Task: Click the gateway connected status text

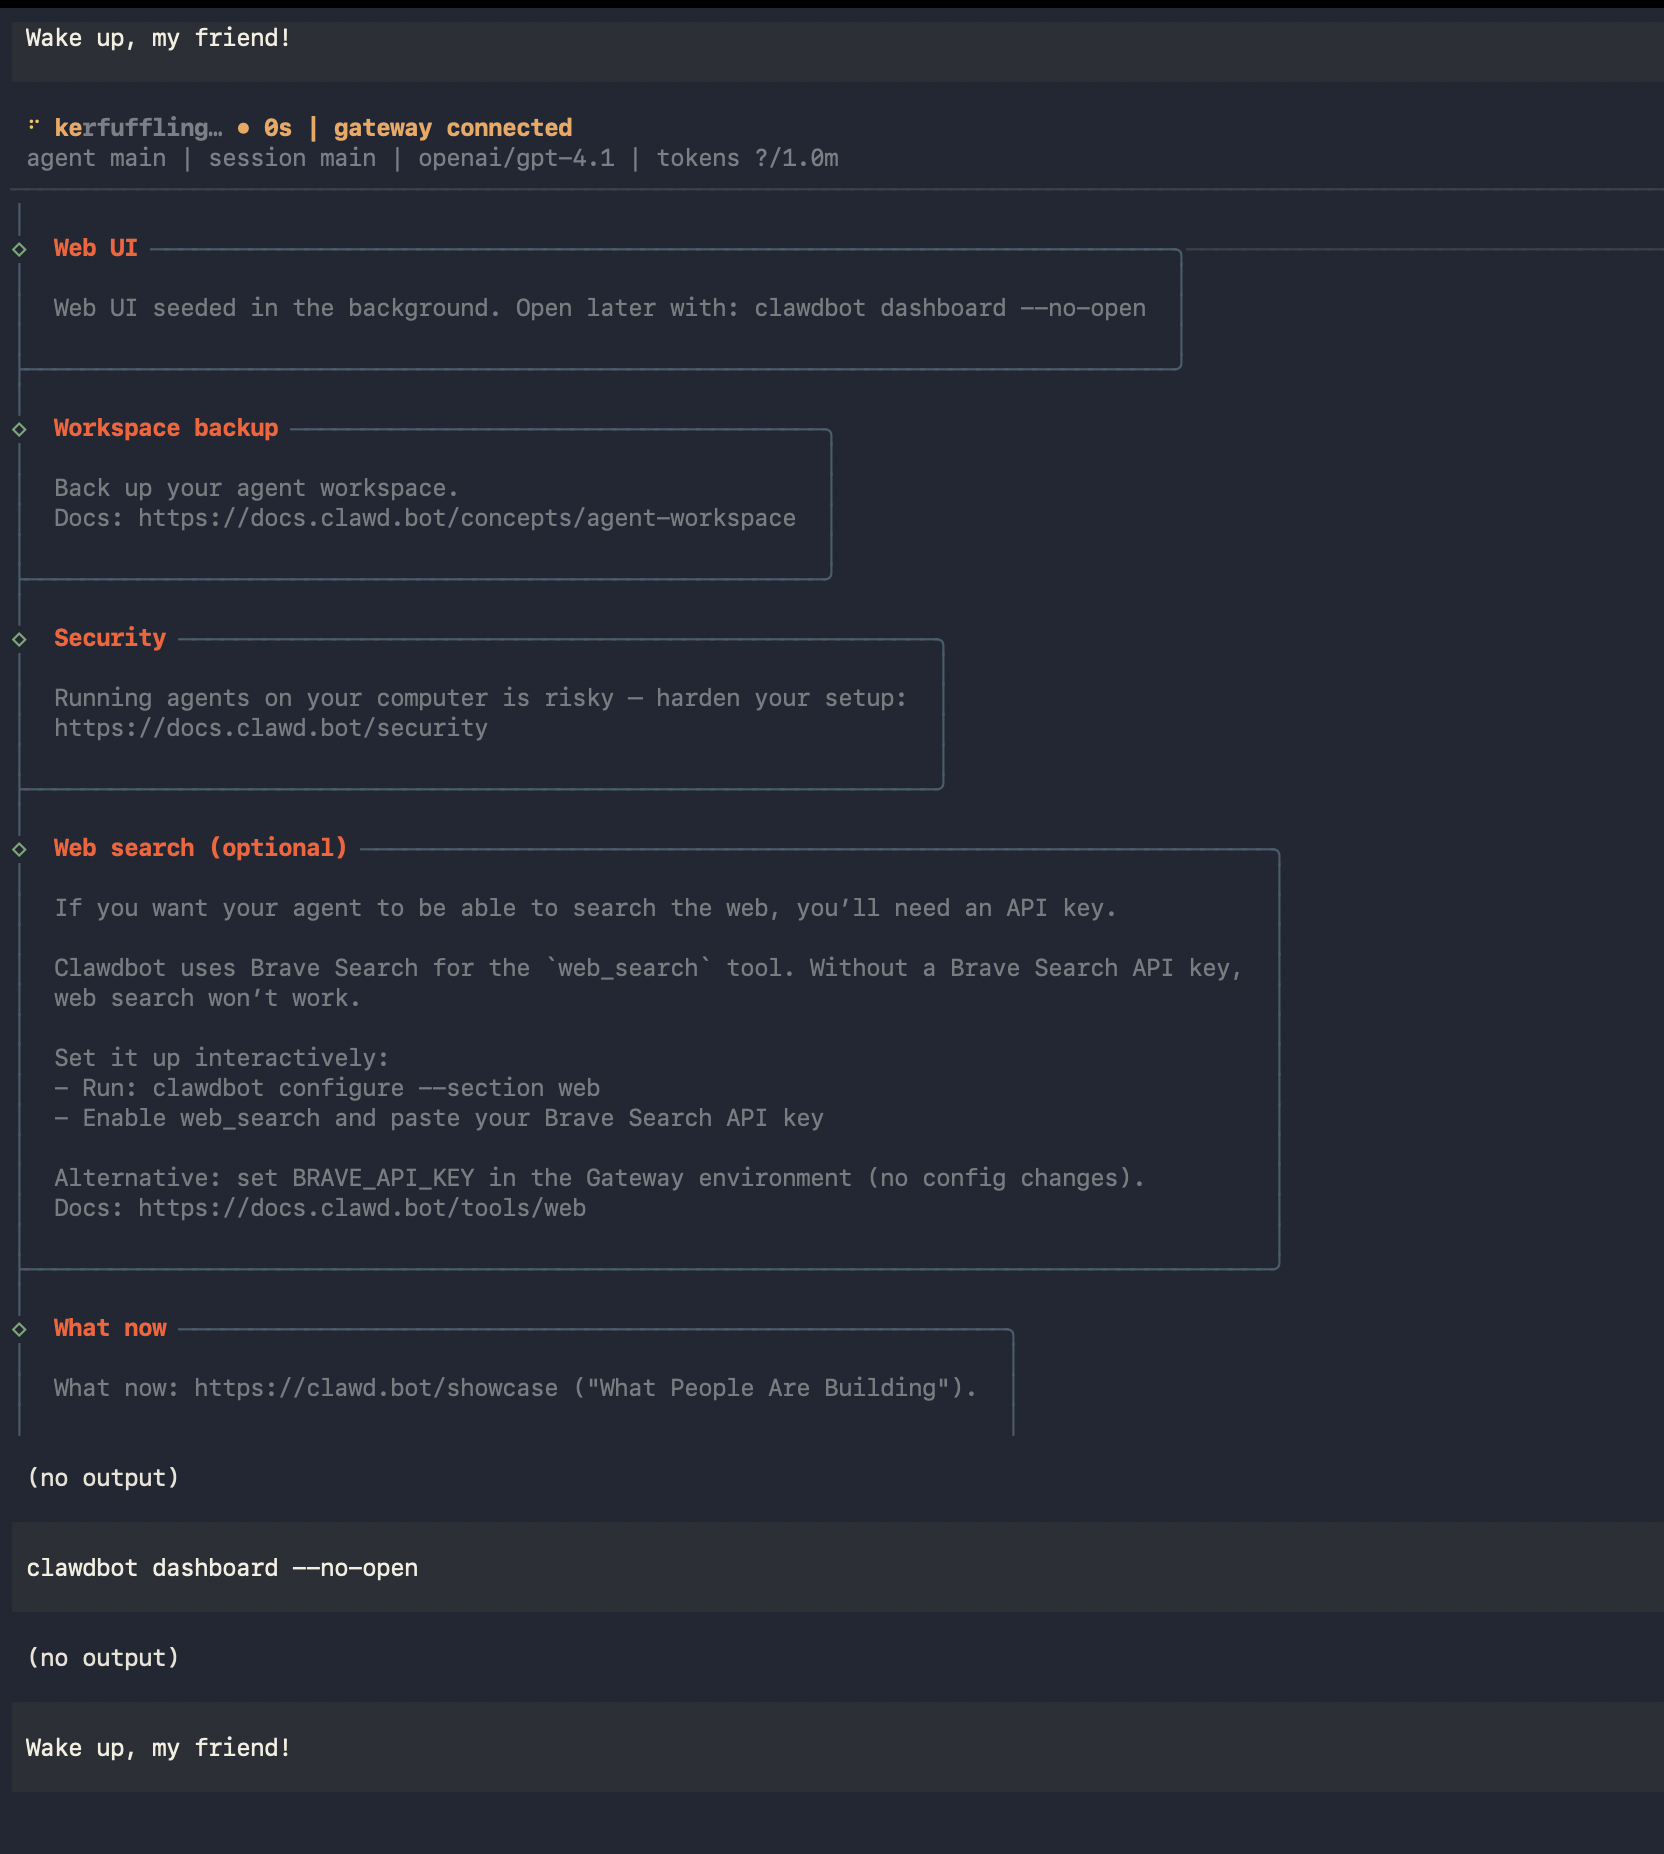Action: [452, 128]
